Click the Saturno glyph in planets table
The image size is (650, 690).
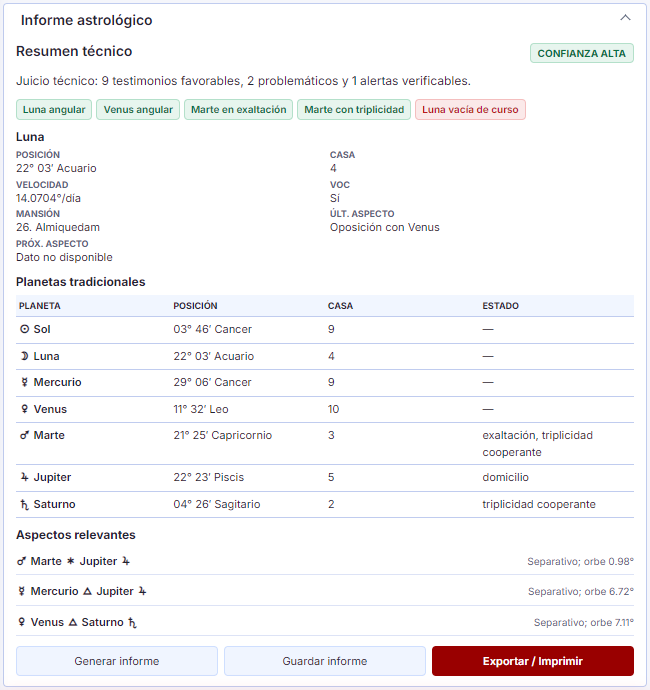pyautogui.click(x=25, y=504)
